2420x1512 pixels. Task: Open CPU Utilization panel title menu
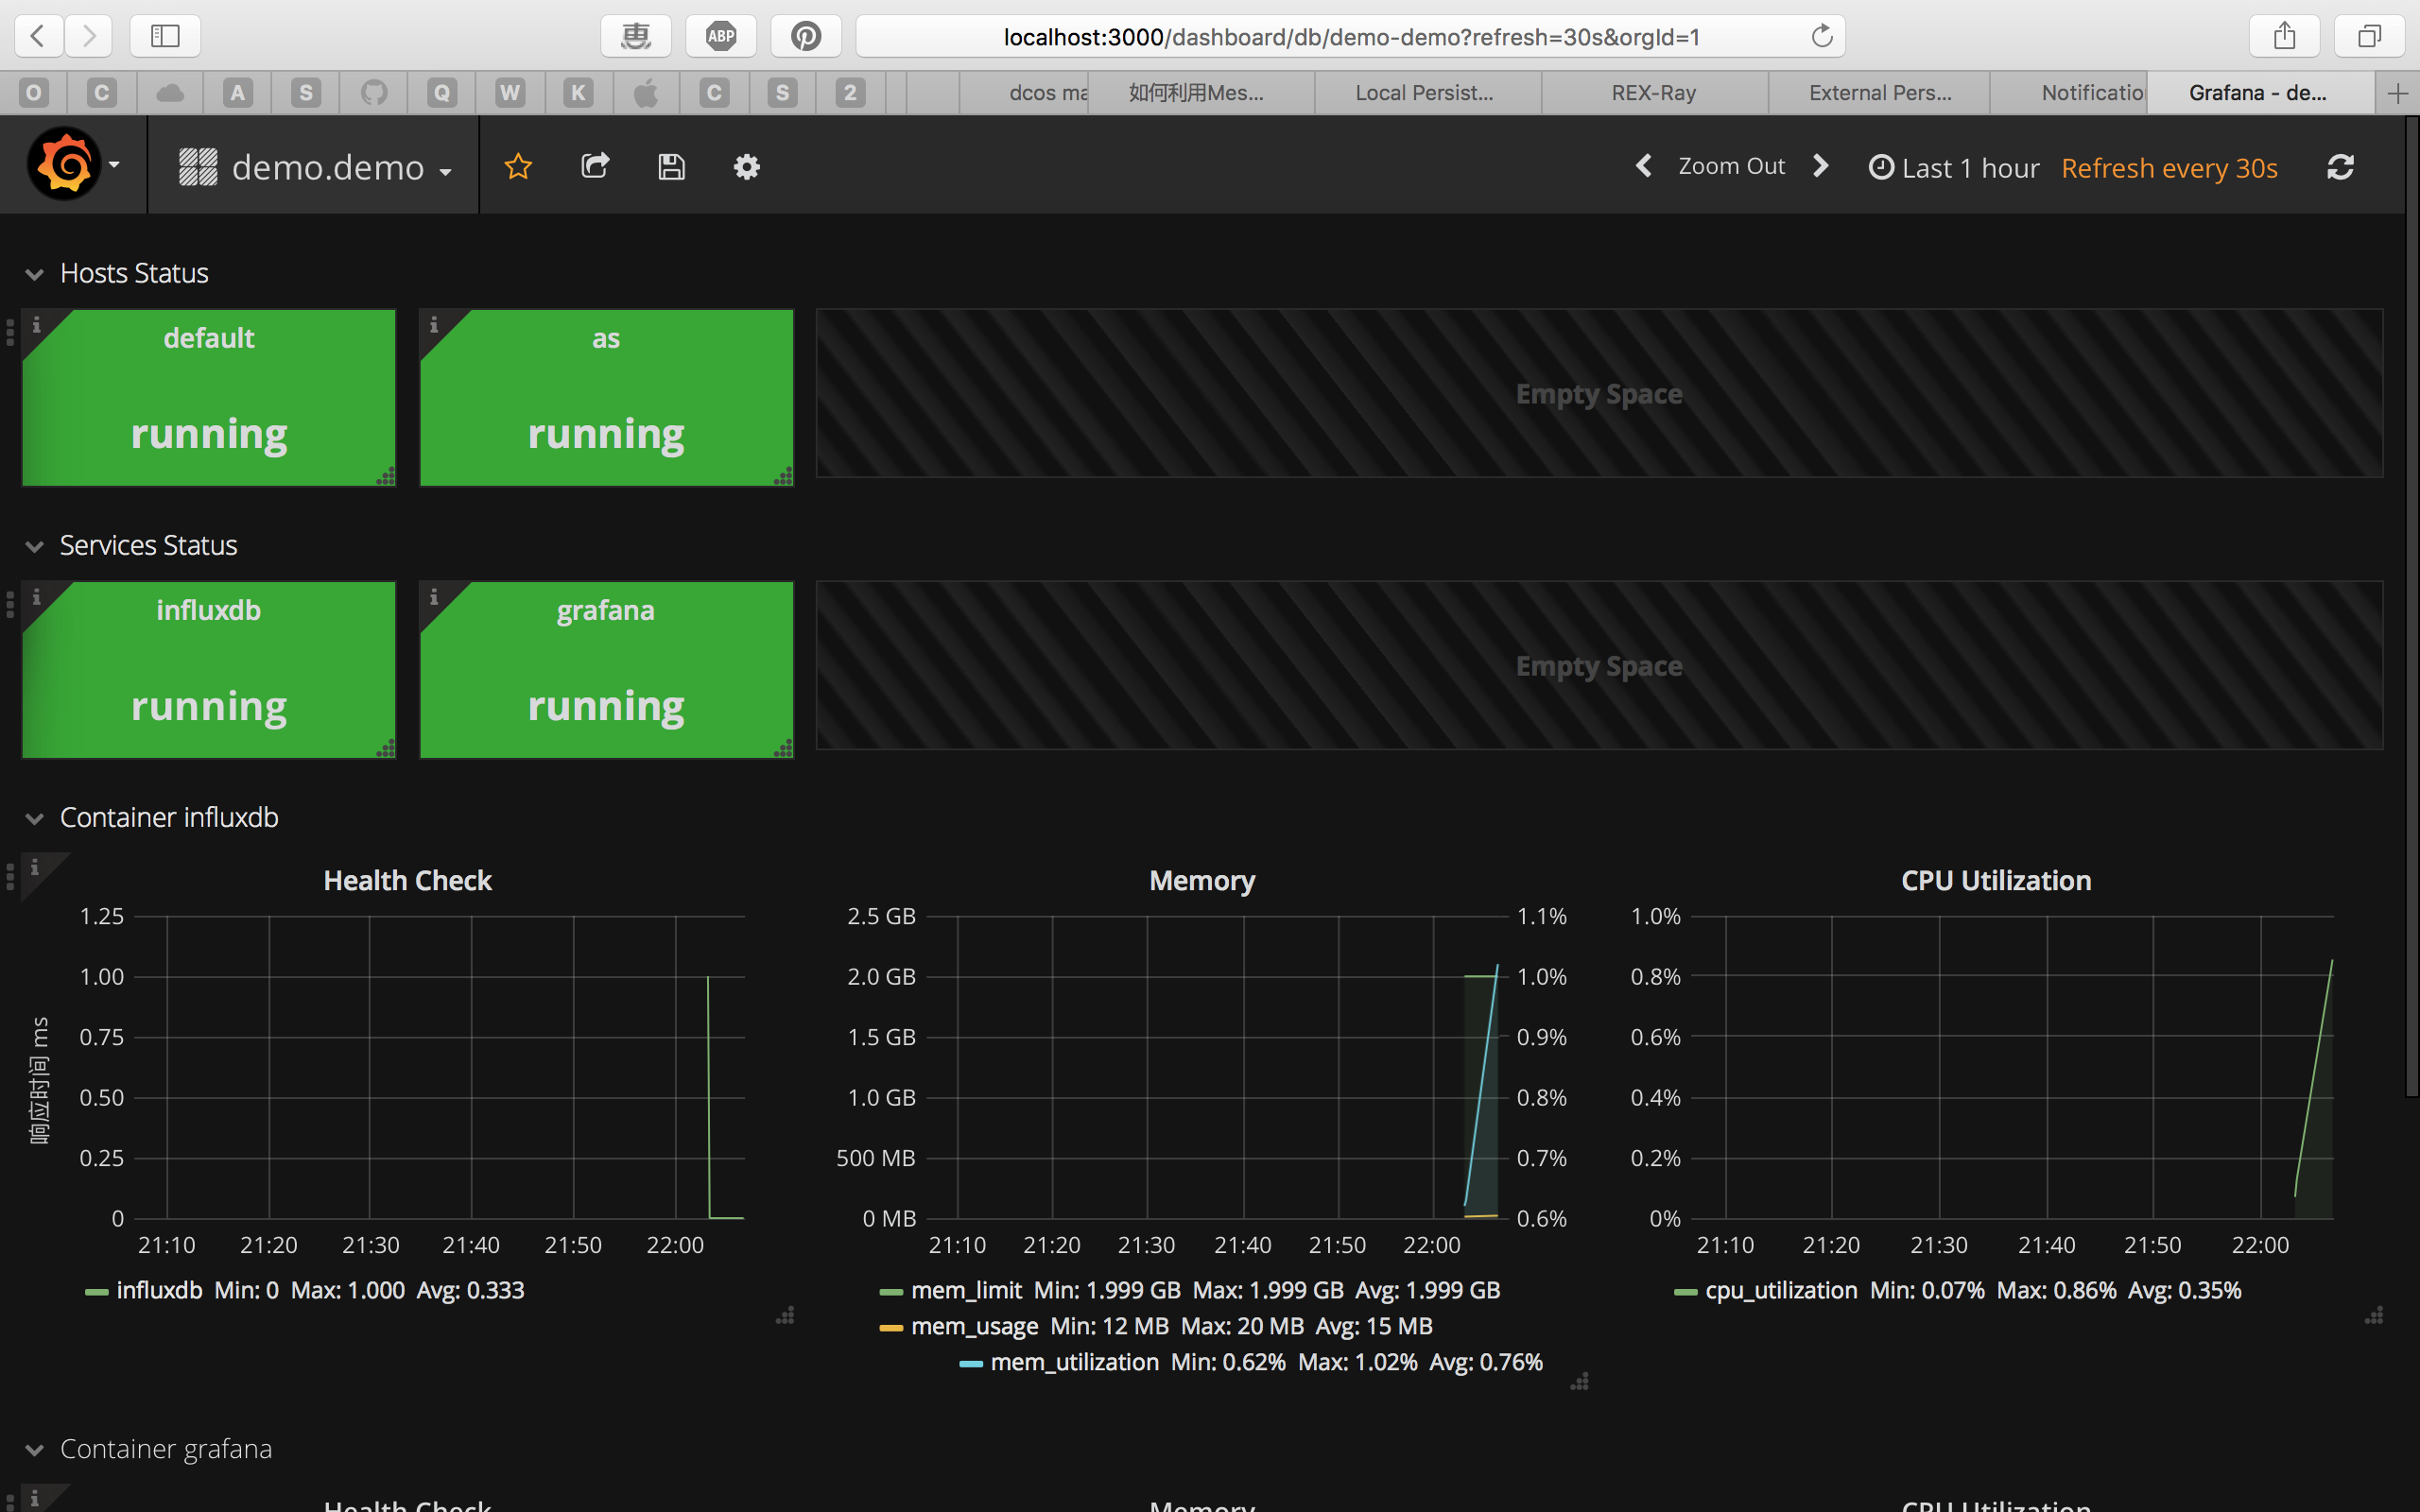[1996, 880]
